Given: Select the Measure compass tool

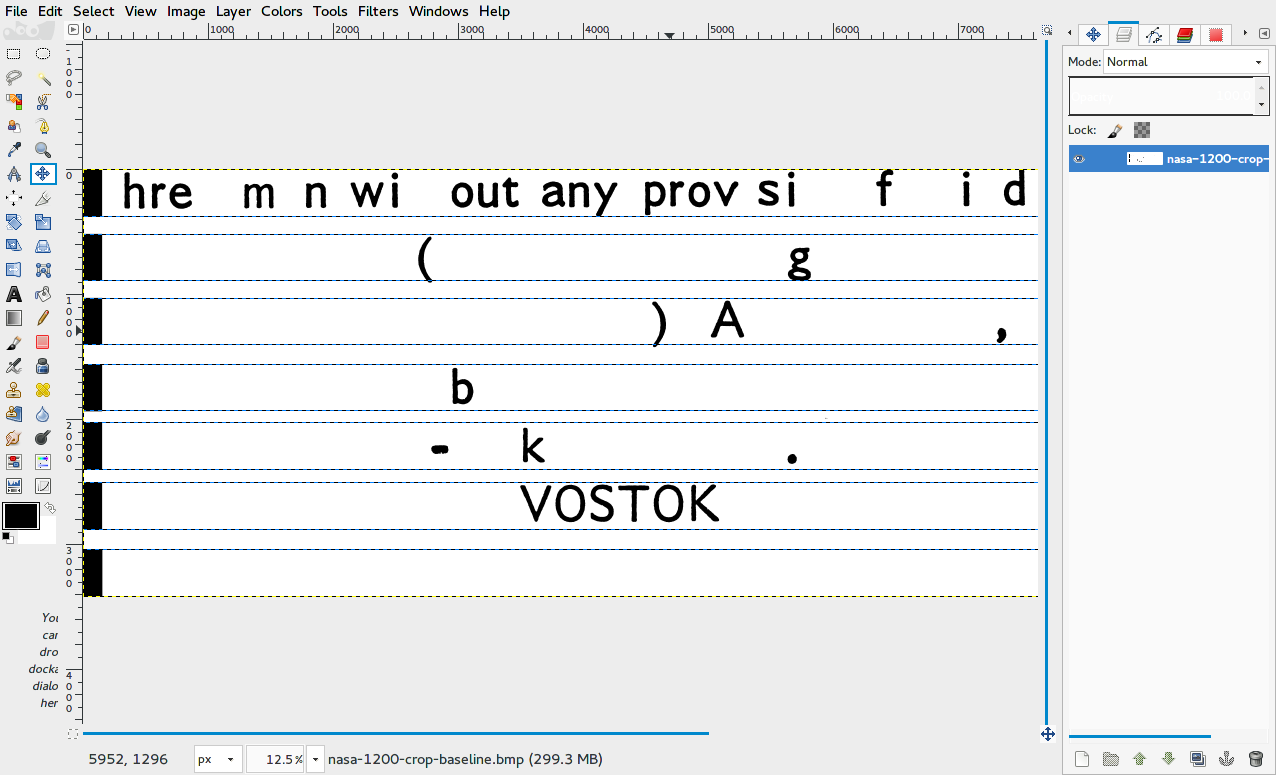Looking at the screenshot, I should [14, 174].
